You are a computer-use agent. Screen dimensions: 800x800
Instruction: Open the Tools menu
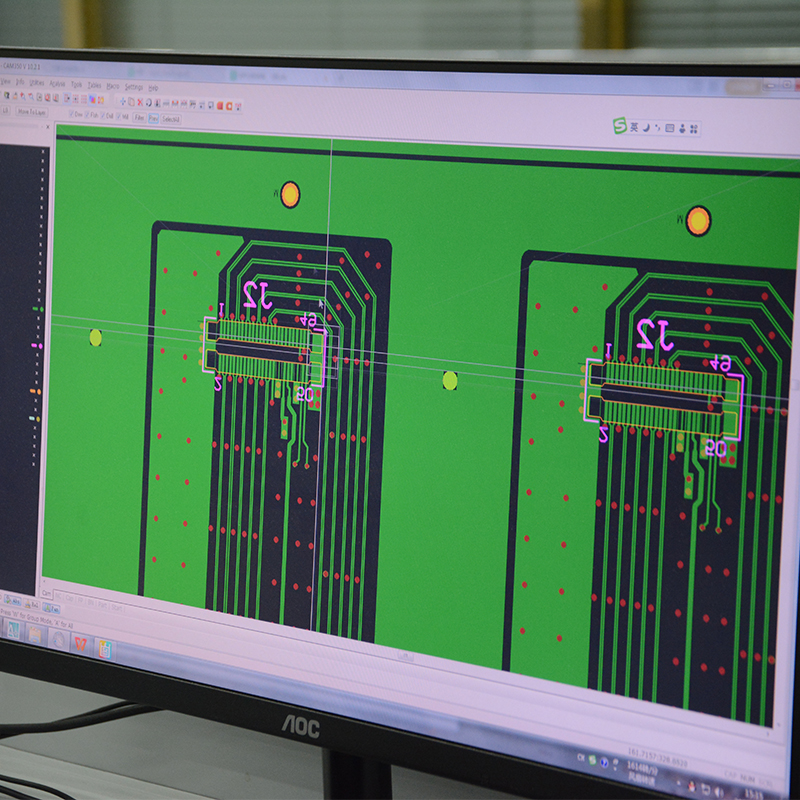point(77,84)
